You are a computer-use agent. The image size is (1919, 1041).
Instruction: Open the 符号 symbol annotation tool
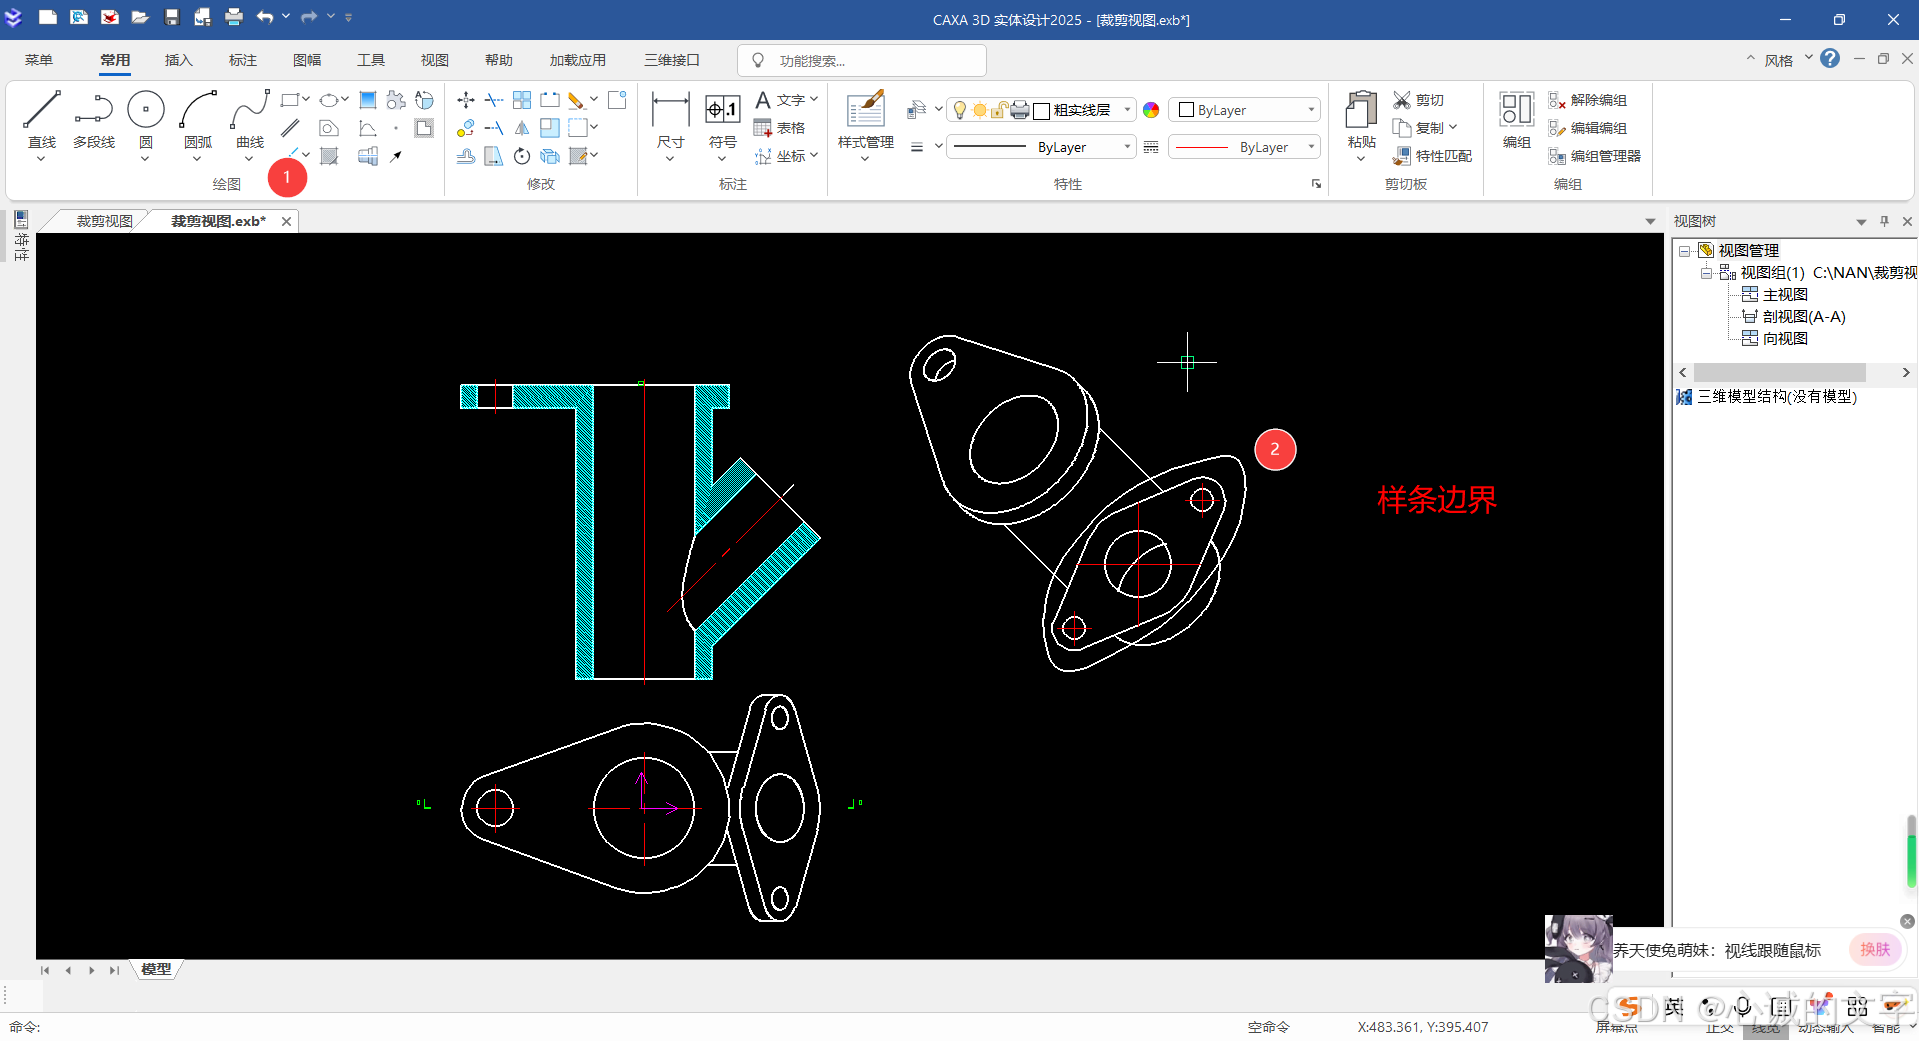[x=722, y=119]
